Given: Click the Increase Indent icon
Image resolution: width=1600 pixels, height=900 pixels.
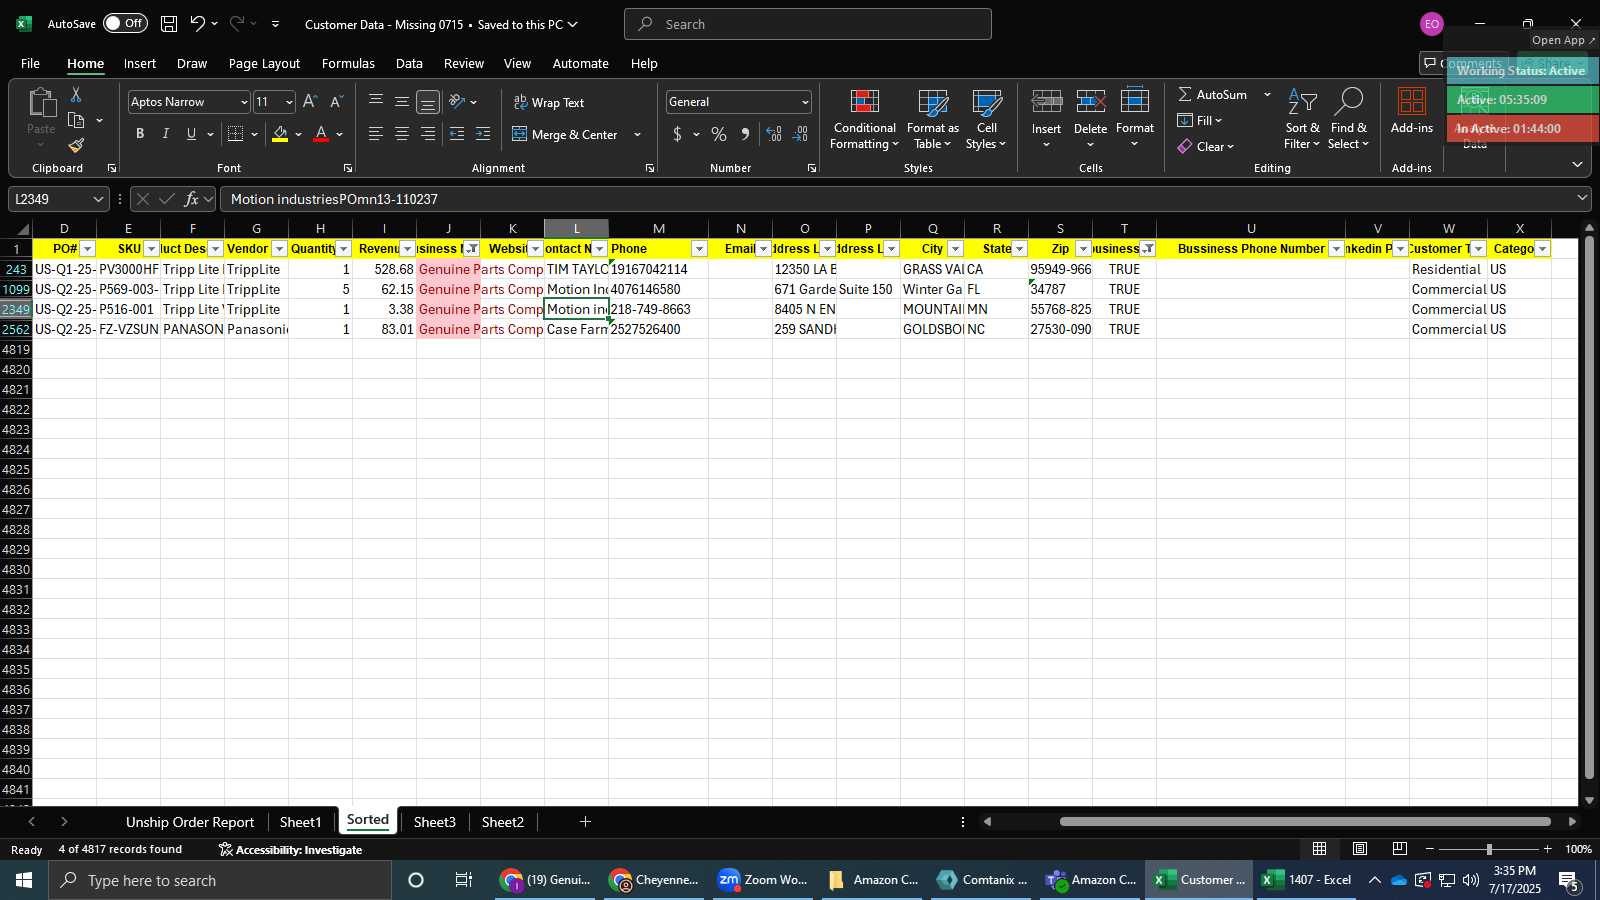Looking at the screenshot, I should [483, 134].
